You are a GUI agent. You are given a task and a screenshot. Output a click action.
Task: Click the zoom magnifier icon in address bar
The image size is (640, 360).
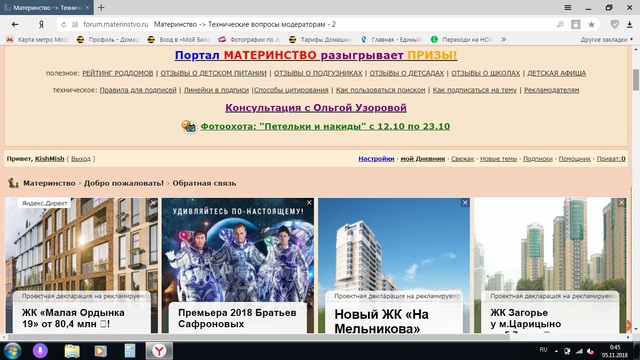pos(560,24)
